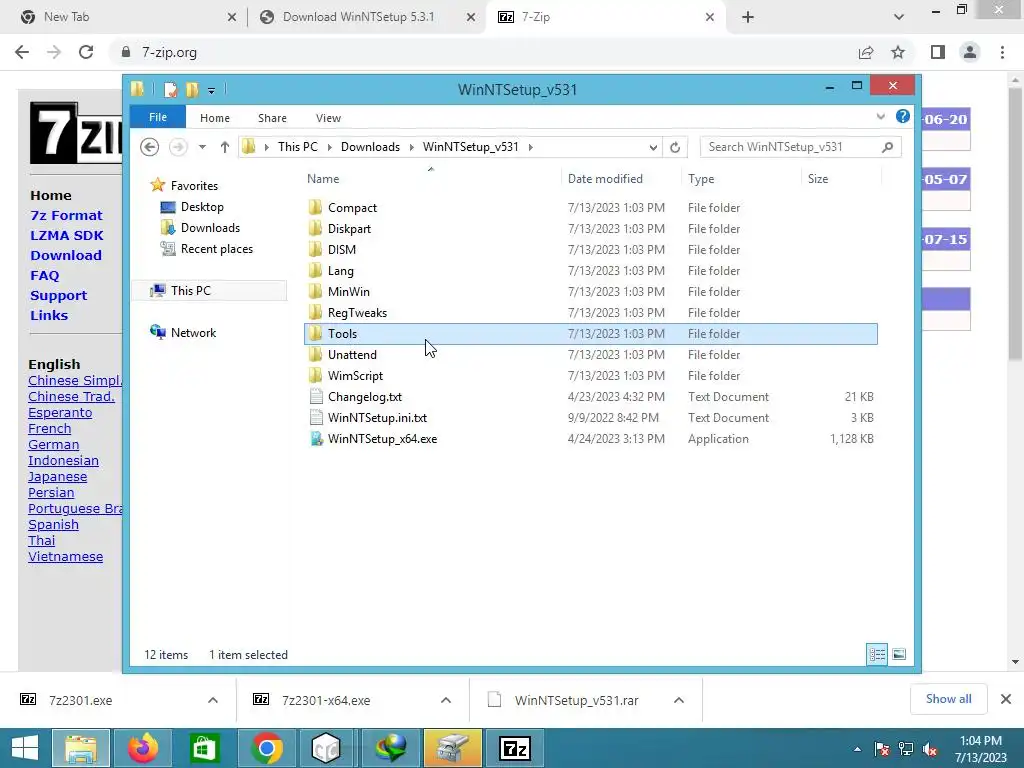The height and width of the screenshot is (768, 1024).
Task: Open address bar history dropdown
Action: click(652, 147)
